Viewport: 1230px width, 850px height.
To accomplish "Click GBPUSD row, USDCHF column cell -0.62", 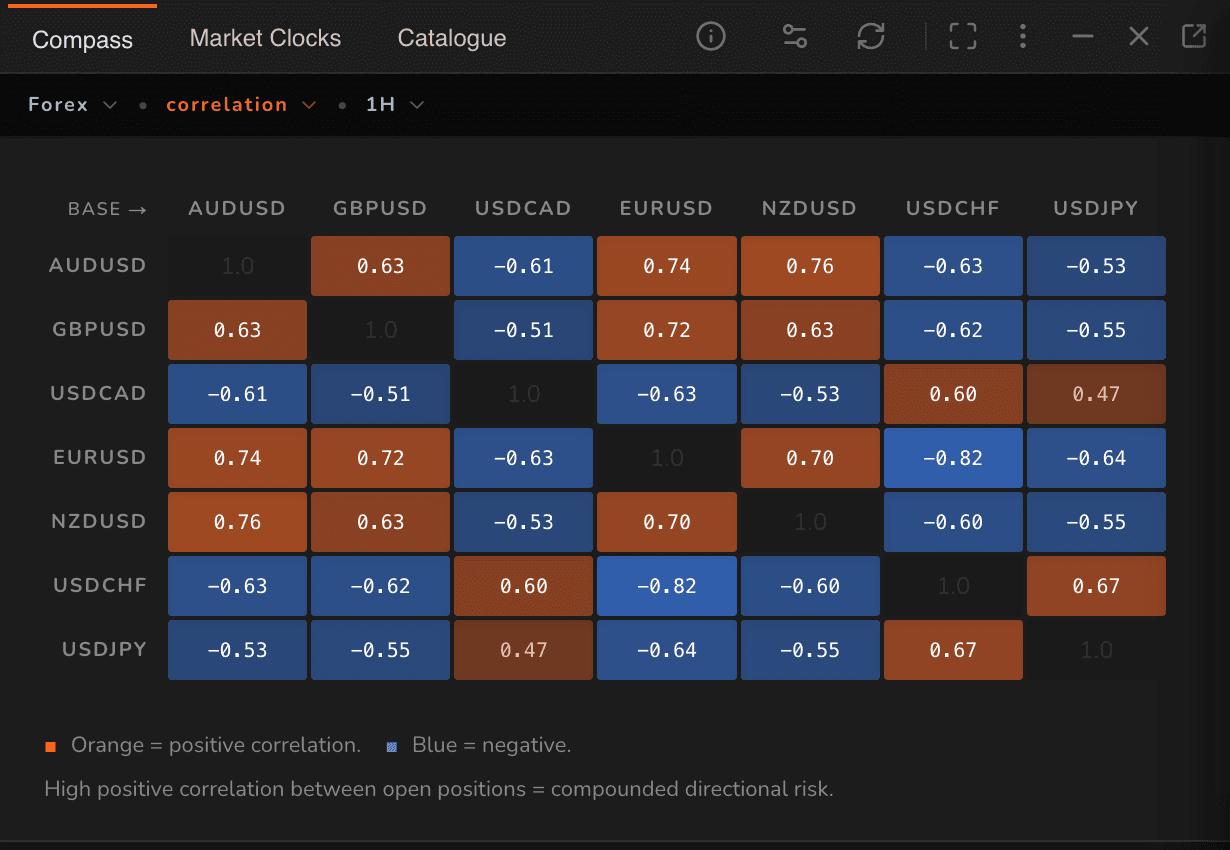I will pos(953,330).
